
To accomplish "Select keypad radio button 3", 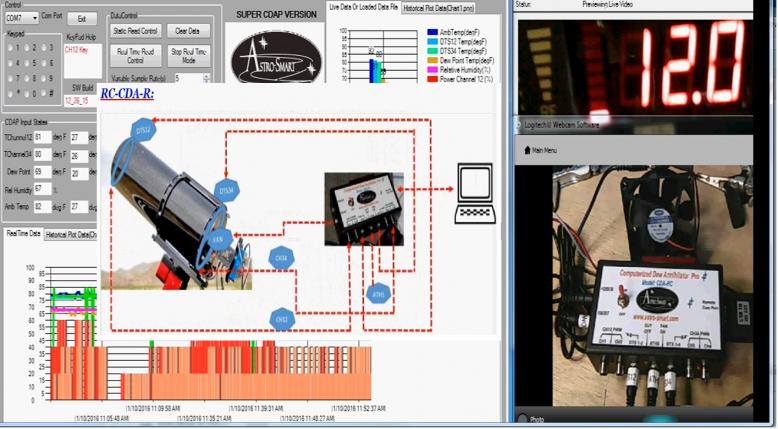I will [44, 48].
